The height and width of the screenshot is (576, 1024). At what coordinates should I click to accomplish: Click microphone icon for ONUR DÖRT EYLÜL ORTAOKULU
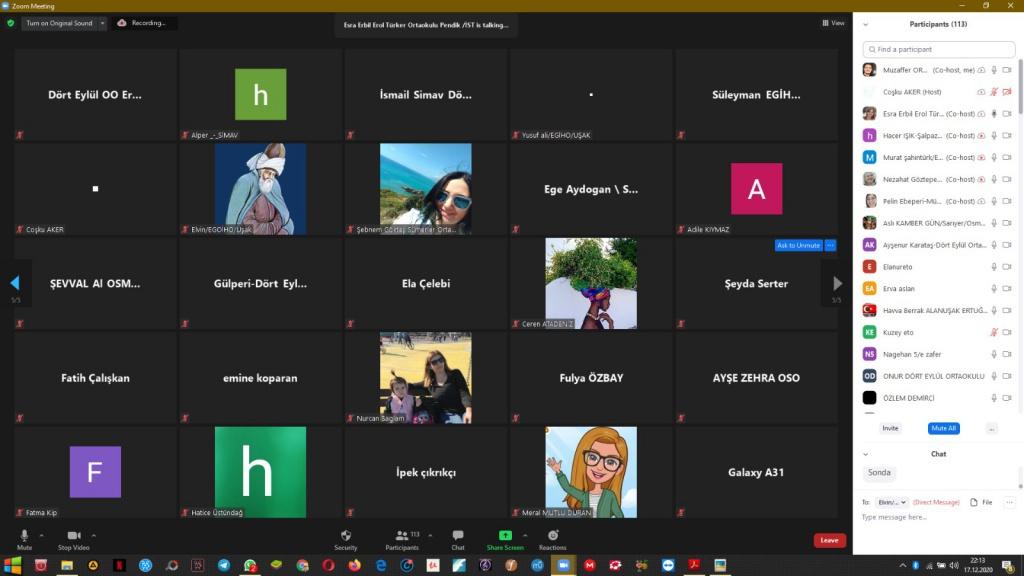pyautogui.click(x=994, y=376)
